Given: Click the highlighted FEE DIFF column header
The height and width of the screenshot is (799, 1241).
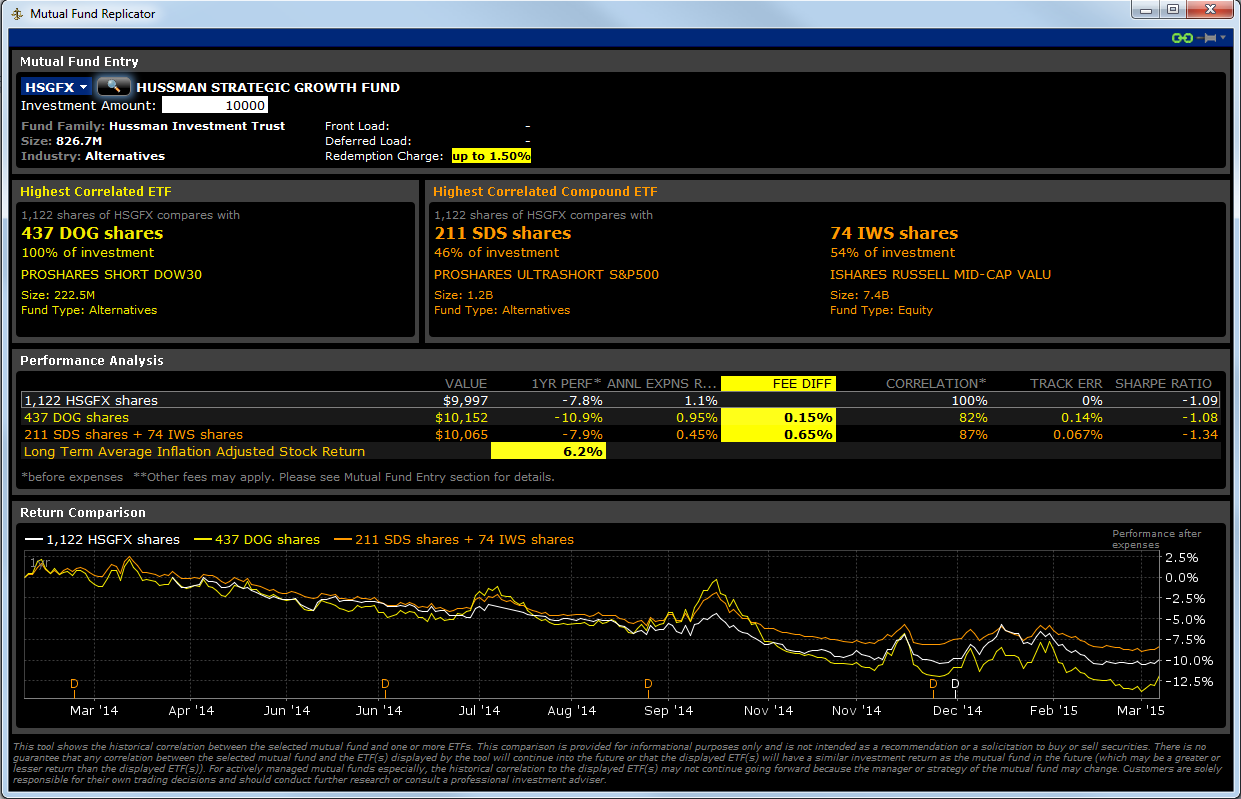Looking at the screenshot, I should [778, 383].
